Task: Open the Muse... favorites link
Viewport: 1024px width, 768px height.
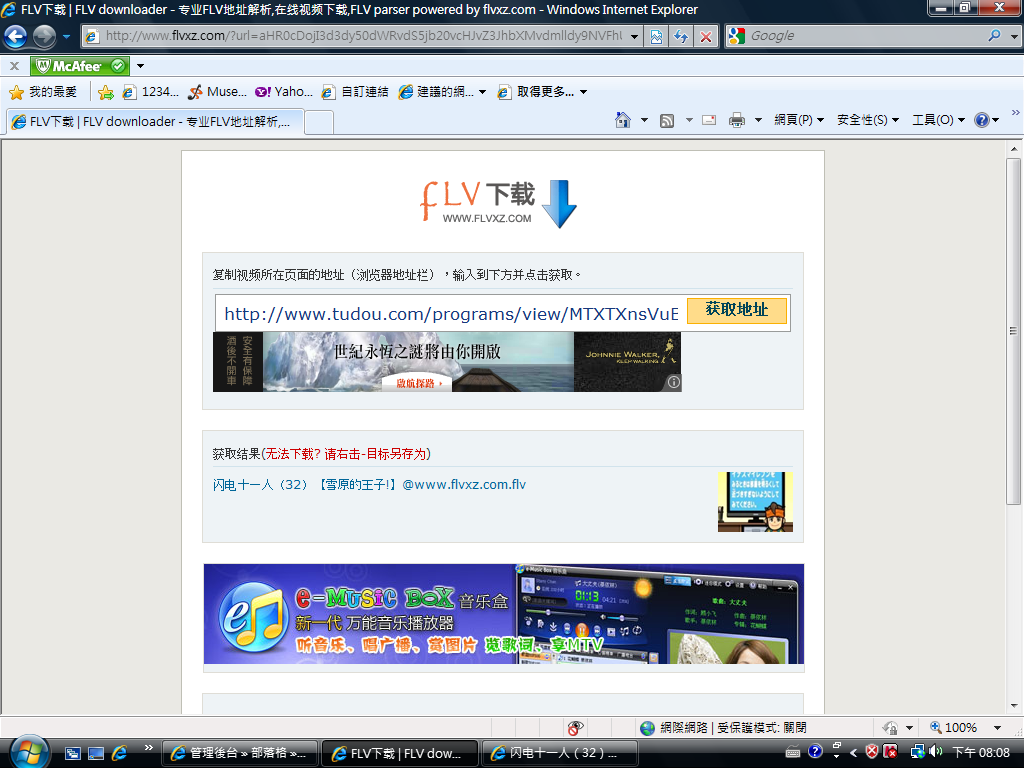Action: [x=217, y=92]
